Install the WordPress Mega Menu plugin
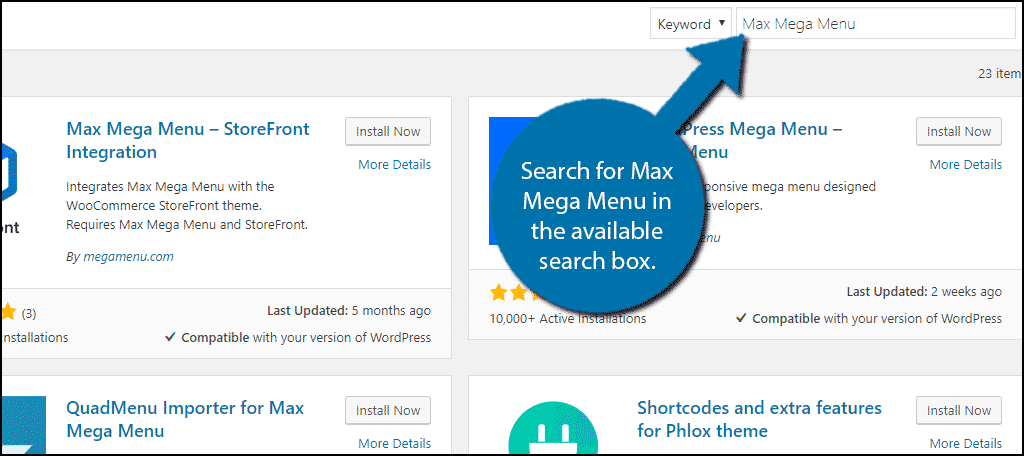 click(959, 131)
